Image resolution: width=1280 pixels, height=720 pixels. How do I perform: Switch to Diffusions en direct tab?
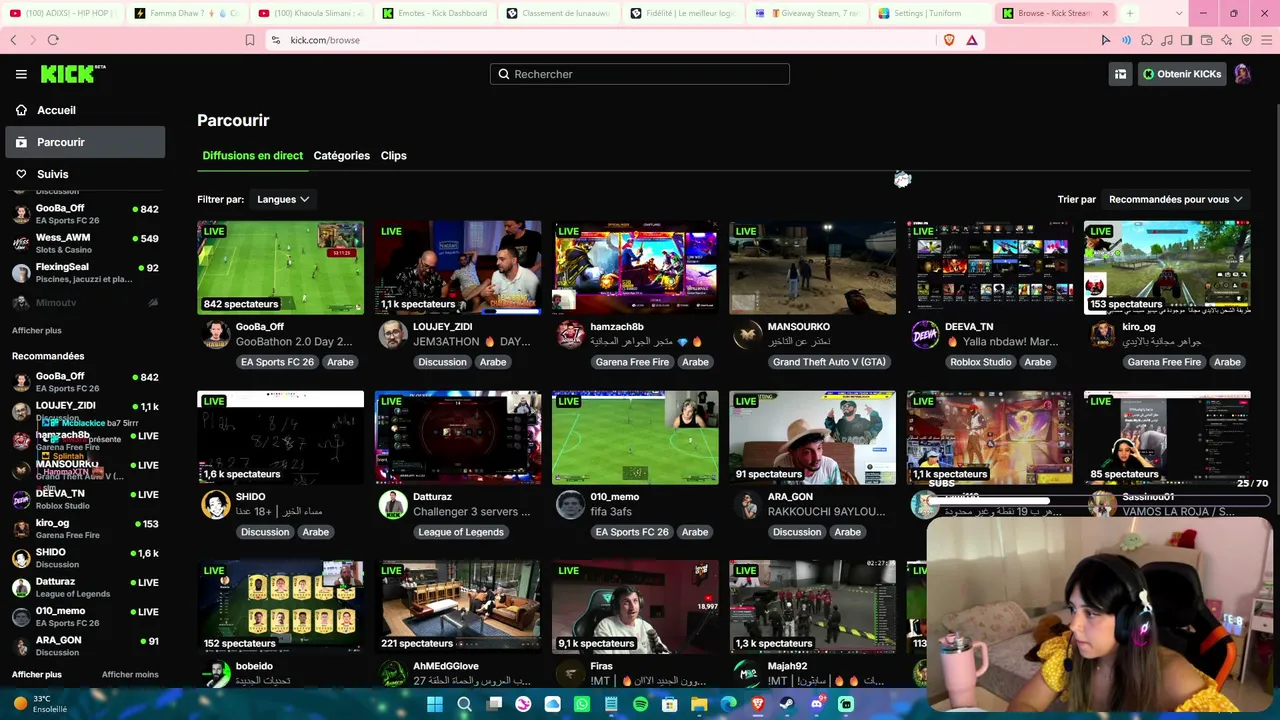(x=253, y=156)
